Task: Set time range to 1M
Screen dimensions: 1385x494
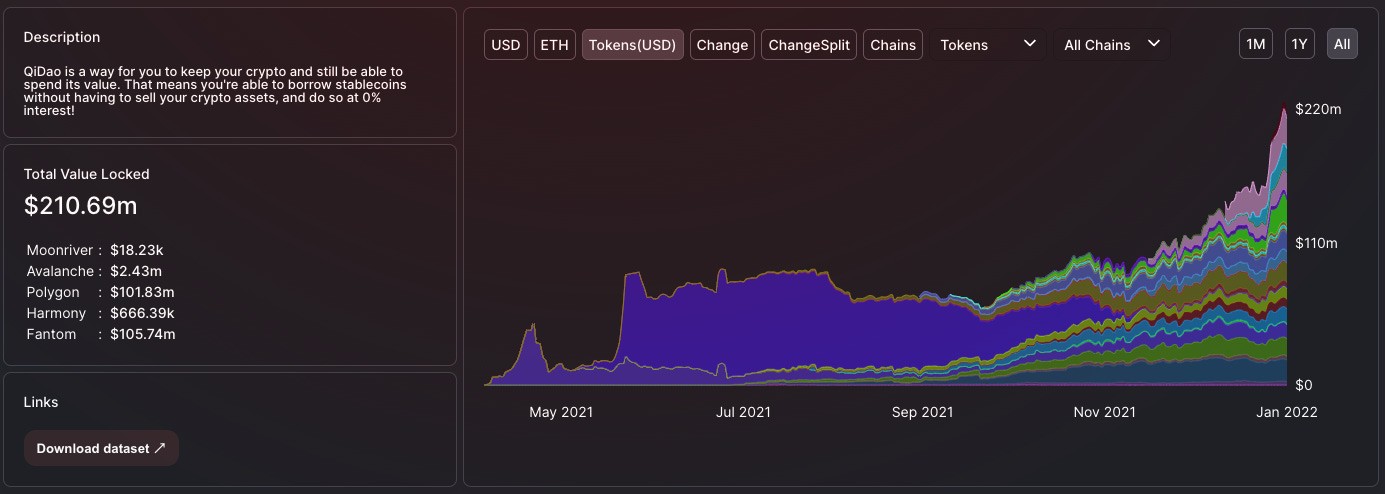Action: 1255,45
